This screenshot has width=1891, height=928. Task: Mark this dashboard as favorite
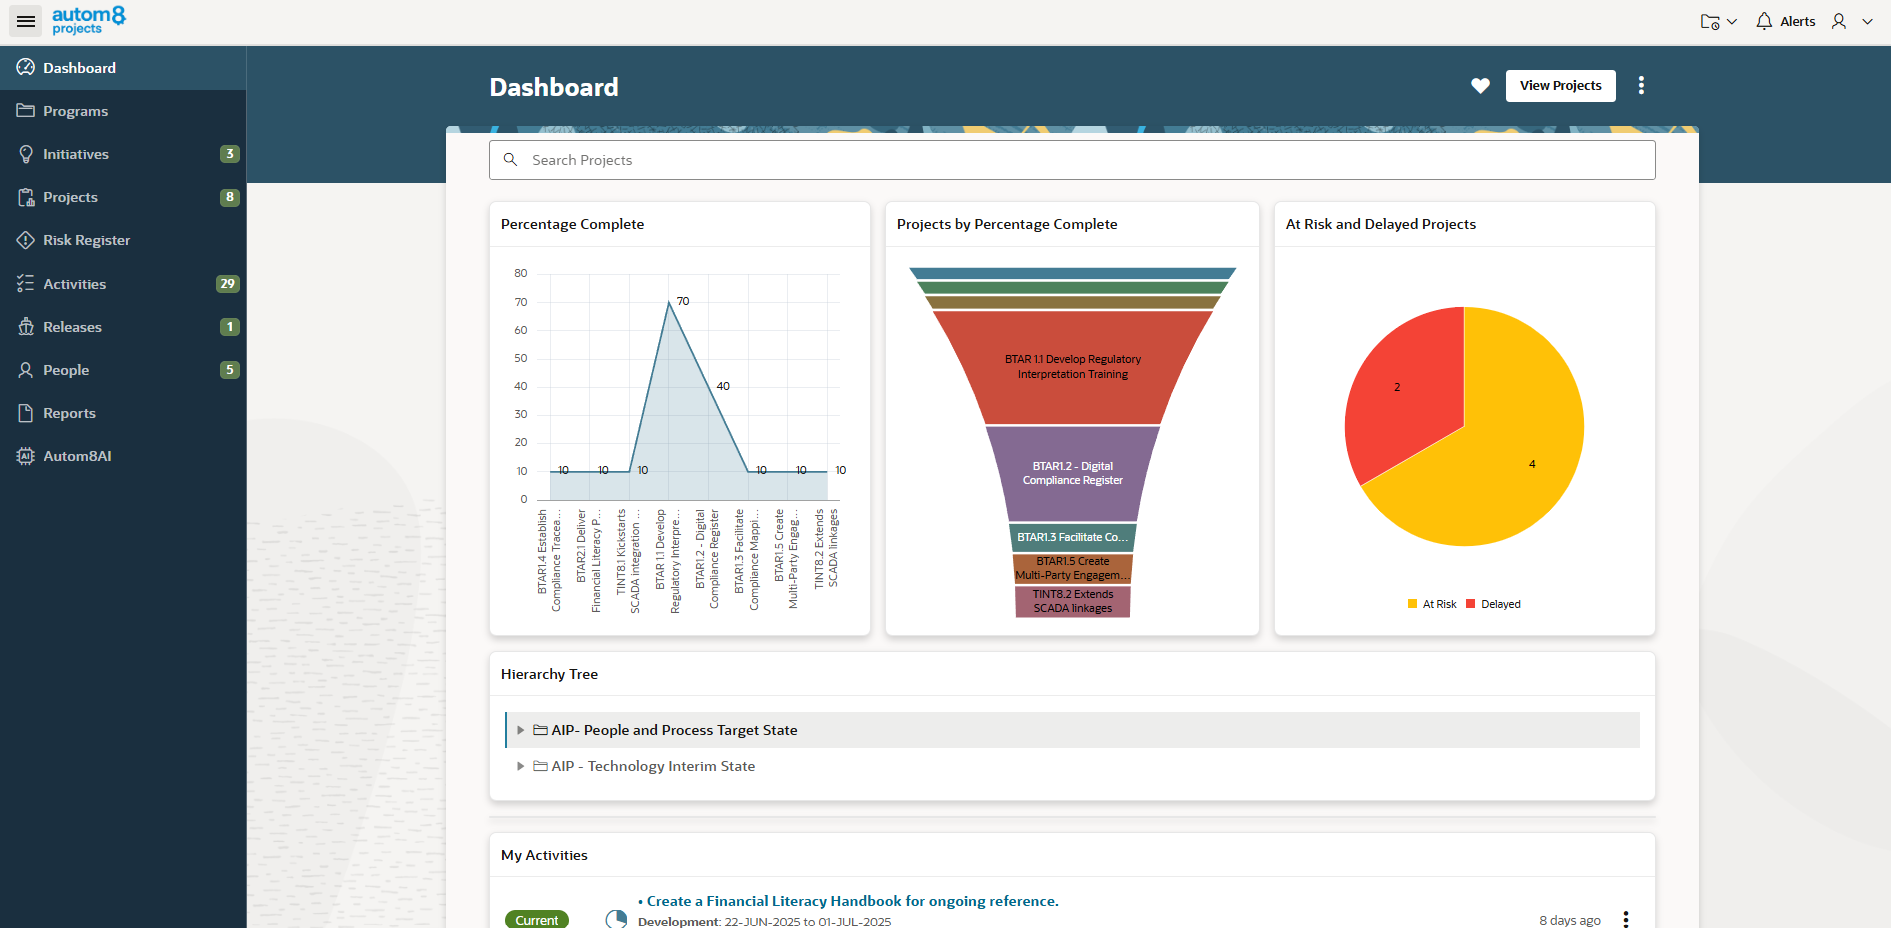pyautogui.click(x=1481, y=86)
